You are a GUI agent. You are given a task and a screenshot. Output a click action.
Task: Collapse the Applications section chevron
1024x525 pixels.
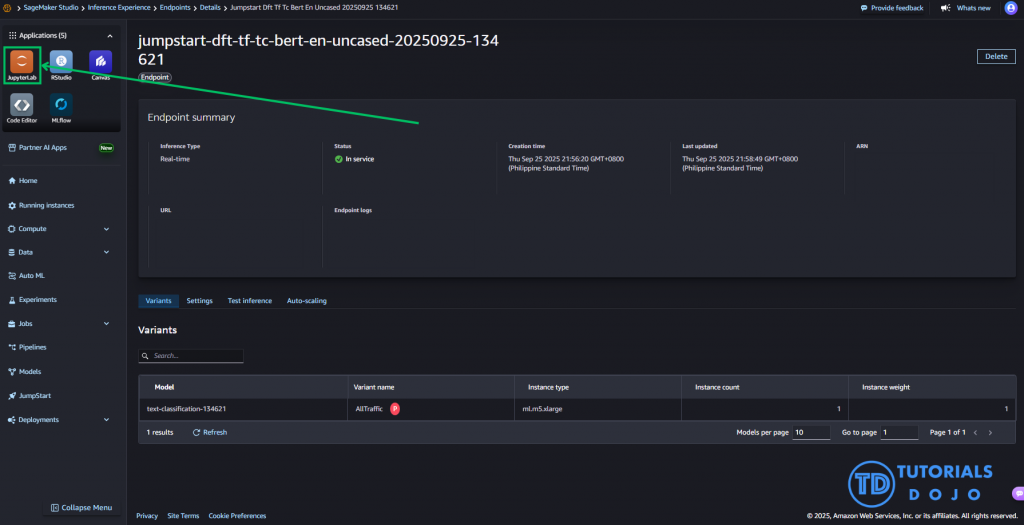coord(110,35)
